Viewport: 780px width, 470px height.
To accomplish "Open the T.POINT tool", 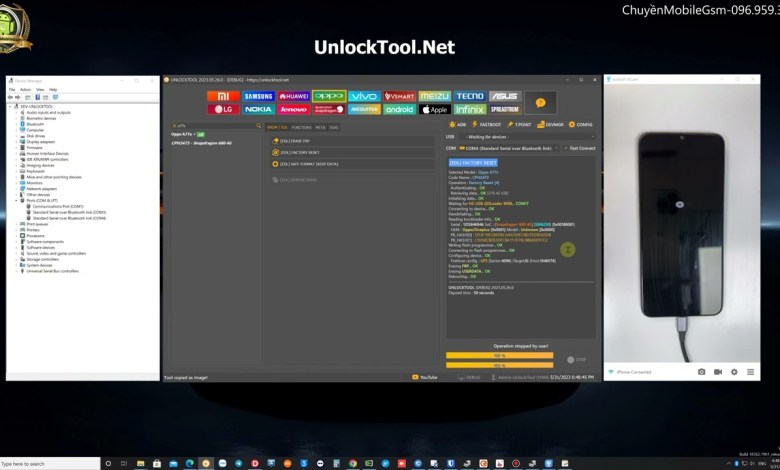I will coord(519,124).
